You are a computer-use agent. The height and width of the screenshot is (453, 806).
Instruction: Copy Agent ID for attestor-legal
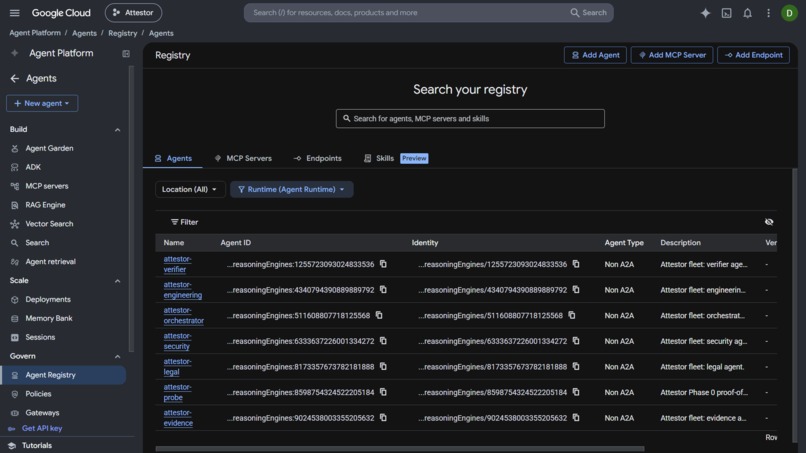click(383, 367)
